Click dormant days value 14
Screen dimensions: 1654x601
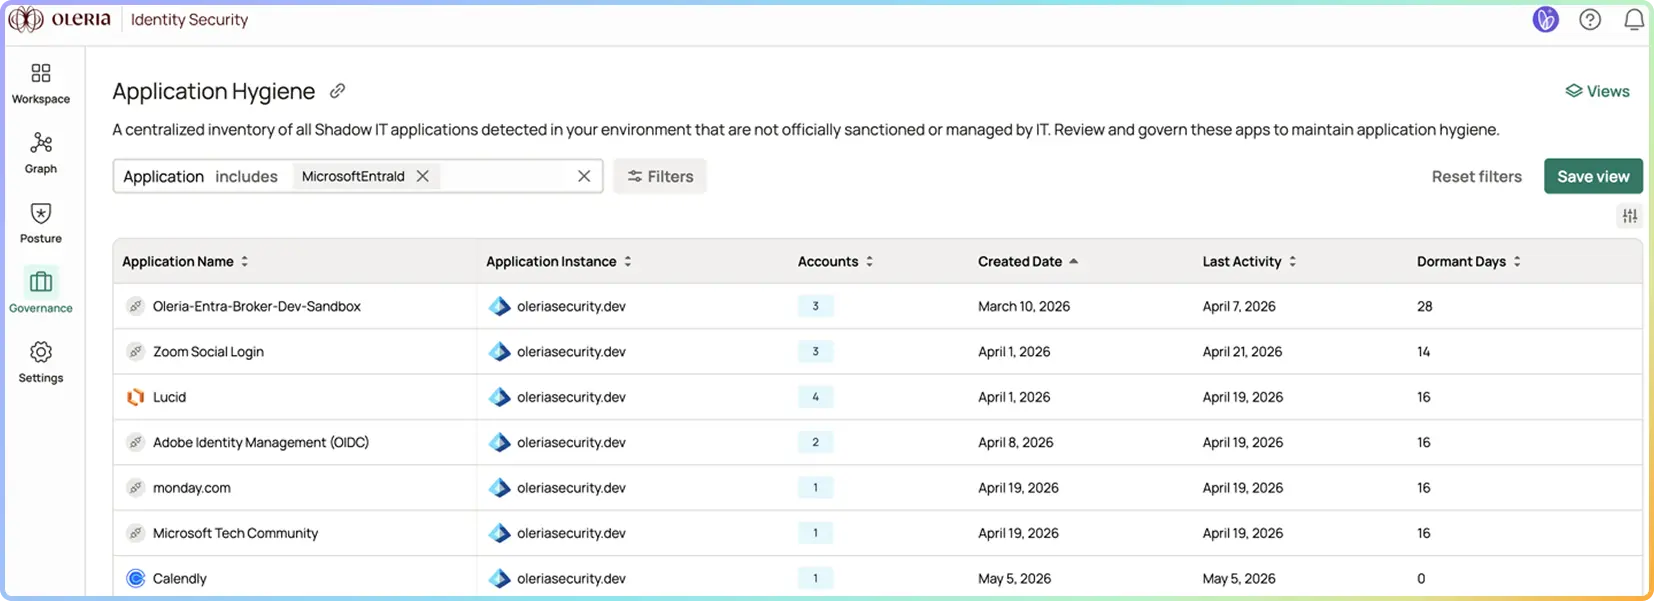point(1423,351)
